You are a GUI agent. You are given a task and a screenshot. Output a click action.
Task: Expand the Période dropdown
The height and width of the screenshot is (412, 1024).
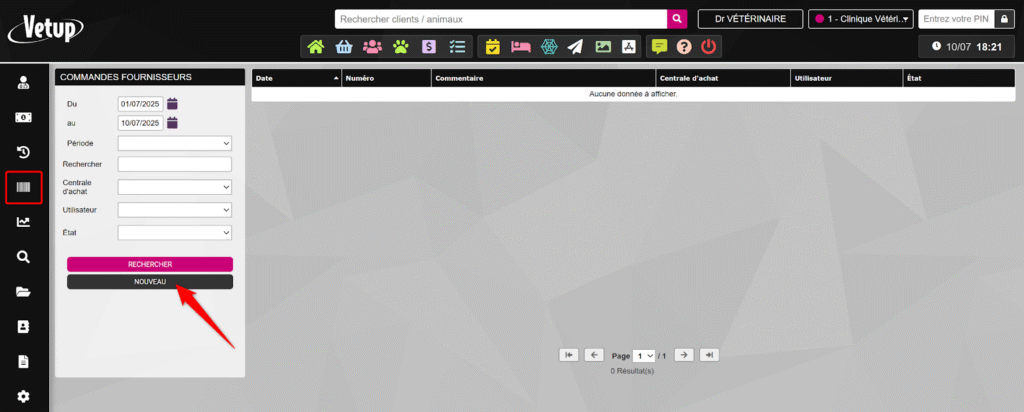point(174,143)
